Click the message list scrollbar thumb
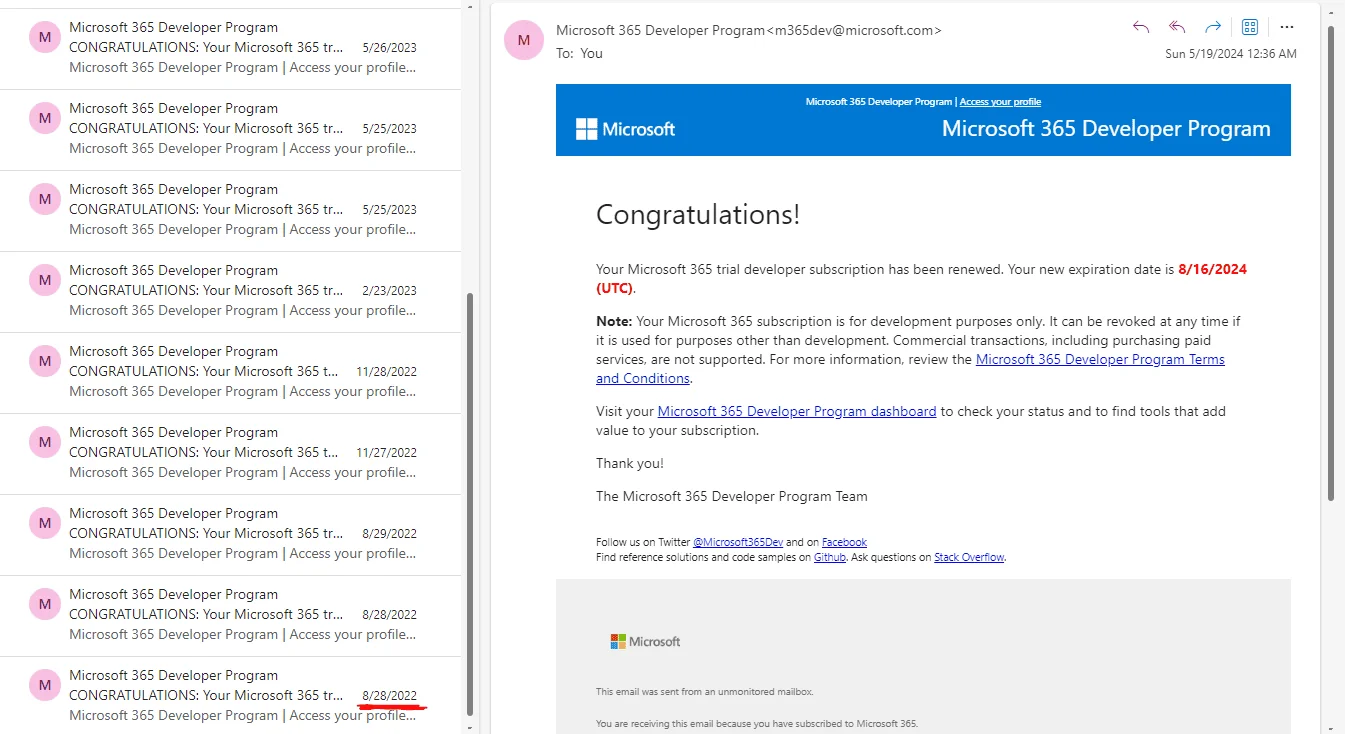The image size is (1345, 734). 470,503
